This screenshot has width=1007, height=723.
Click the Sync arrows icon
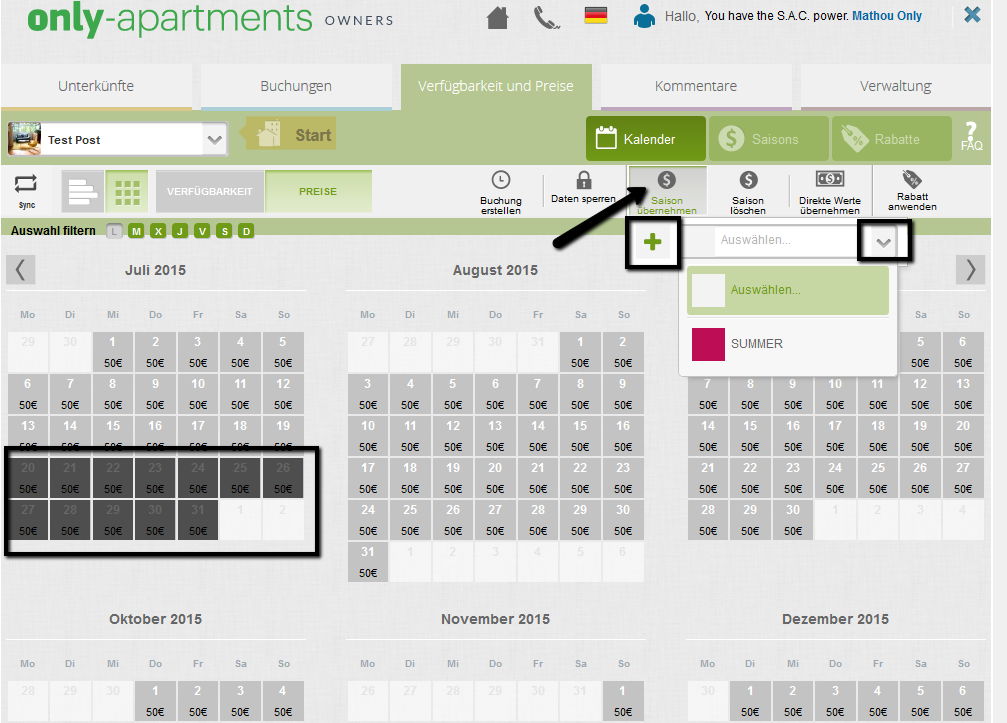[x=26, y=186]
